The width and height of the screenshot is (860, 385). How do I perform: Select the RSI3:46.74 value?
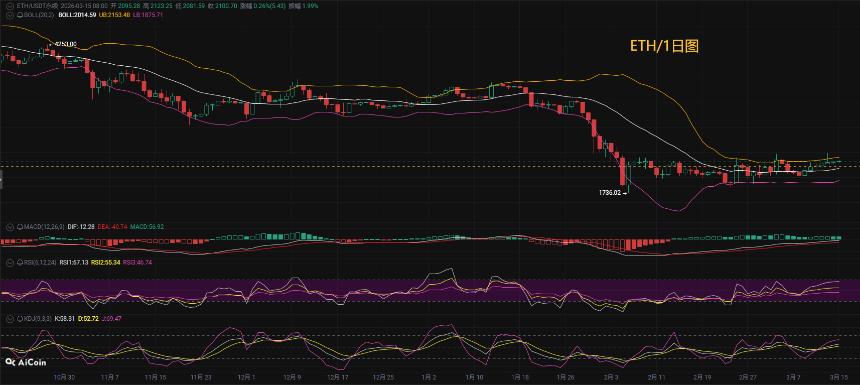[x=137, y=263]
